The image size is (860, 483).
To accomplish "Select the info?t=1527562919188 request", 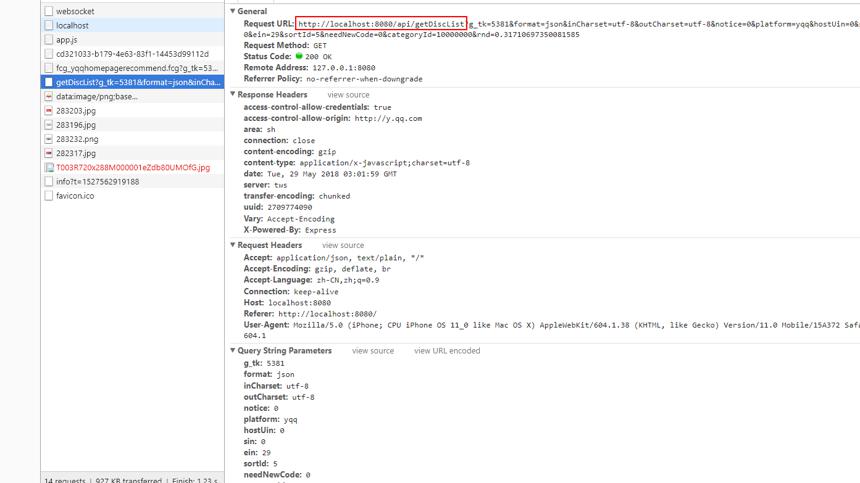I will [x=132, y=181].
